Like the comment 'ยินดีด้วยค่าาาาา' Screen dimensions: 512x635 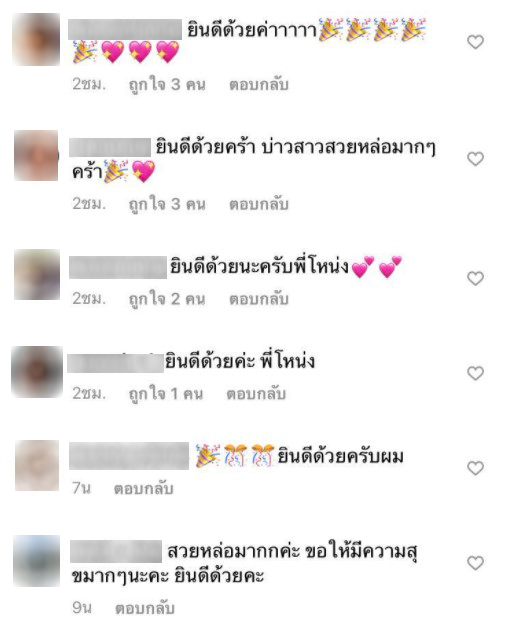476,42
